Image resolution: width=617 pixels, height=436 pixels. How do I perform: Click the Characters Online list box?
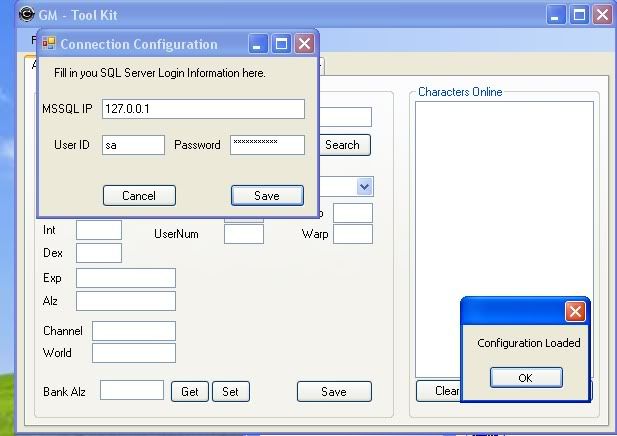pyautogui.click(x=504, y=240)
